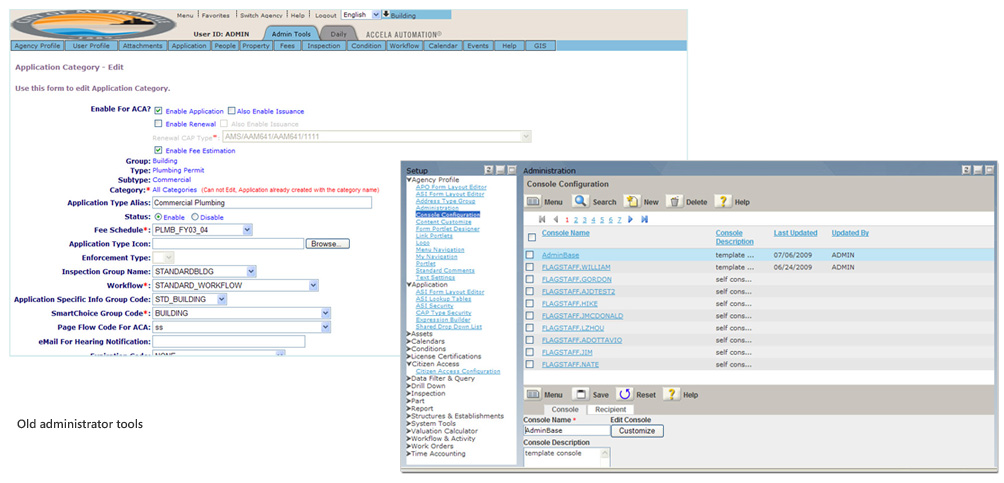Go to the next page of the console list

631,219
